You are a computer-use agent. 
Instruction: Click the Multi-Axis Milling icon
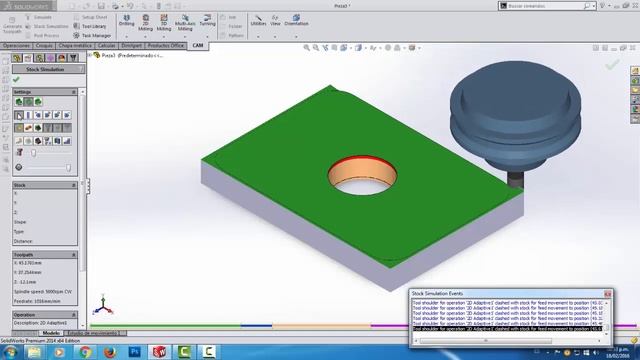185,22
